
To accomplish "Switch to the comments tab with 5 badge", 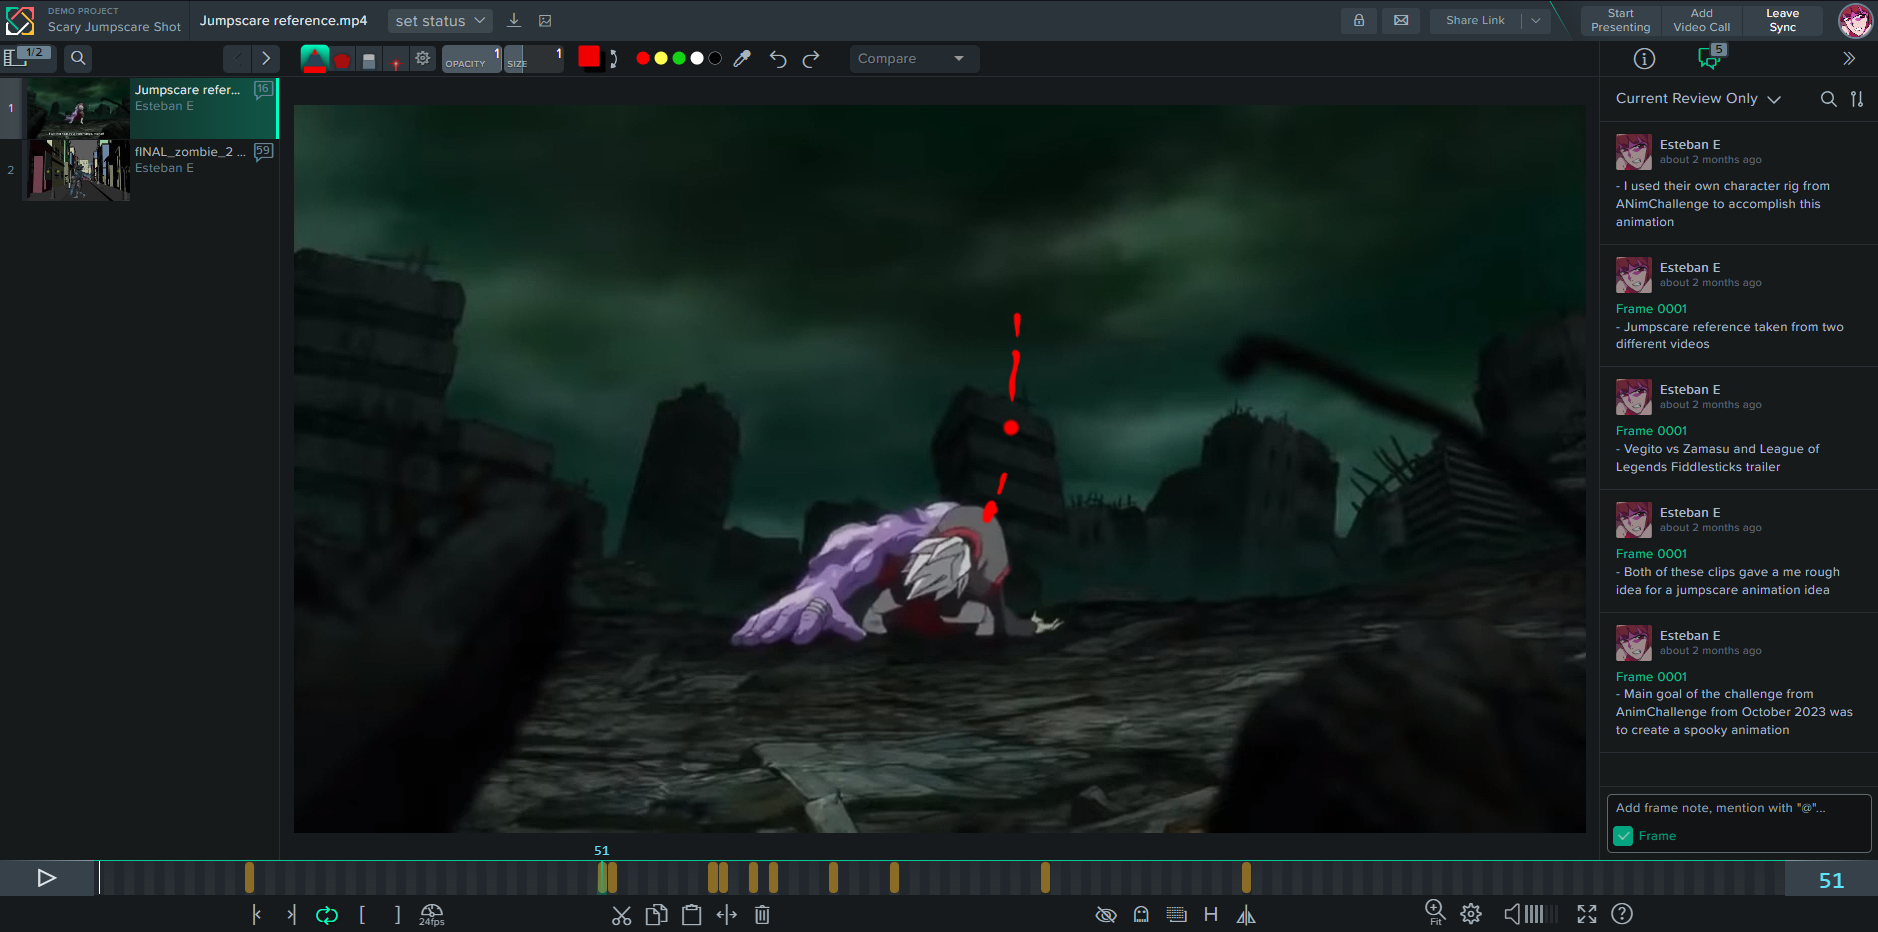I will point(1710,58).
